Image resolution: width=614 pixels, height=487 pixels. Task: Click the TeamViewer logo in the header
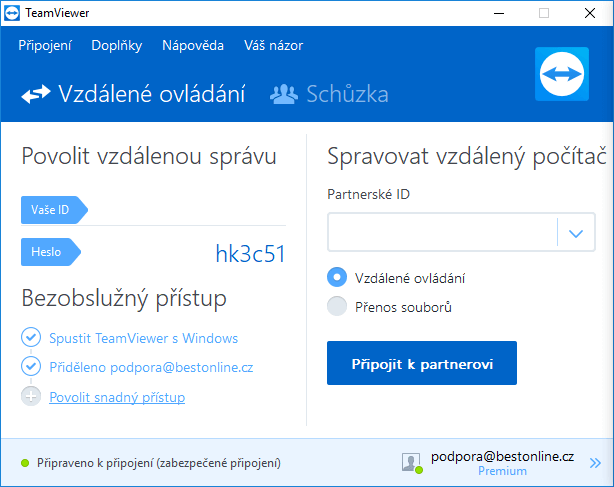click(562, 74)
